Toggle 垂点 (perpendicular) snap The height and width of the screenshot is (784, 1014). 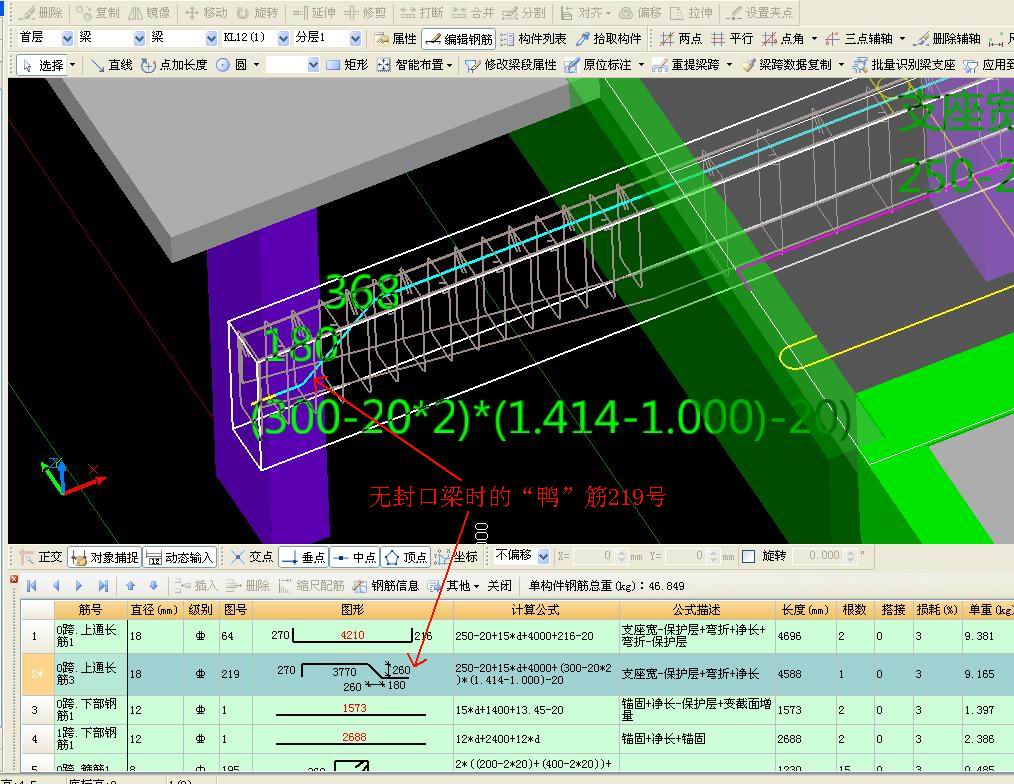[305, 557]
